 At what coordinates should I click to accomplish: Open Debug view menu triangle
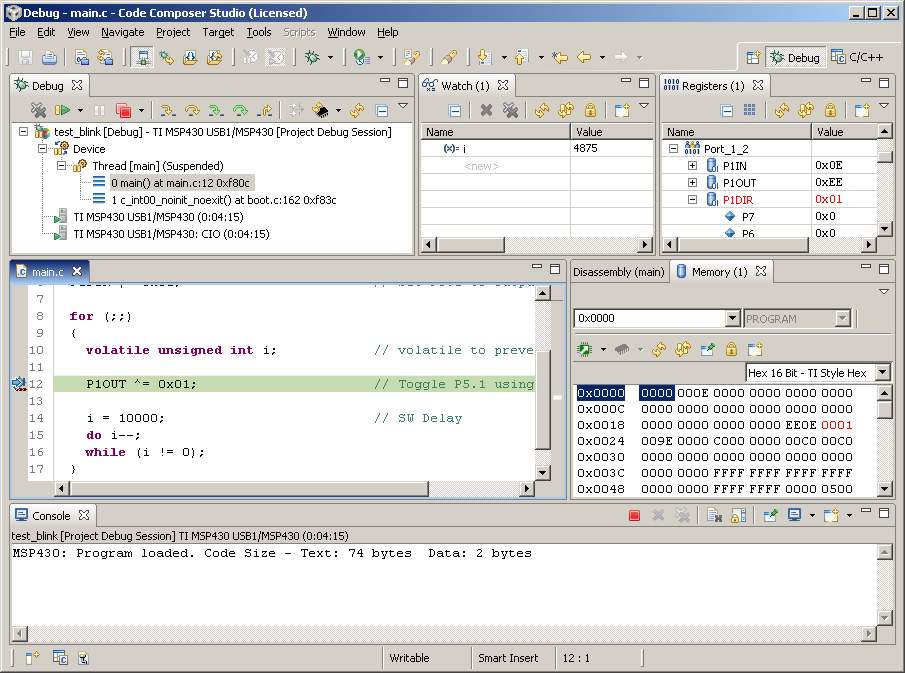403,106
